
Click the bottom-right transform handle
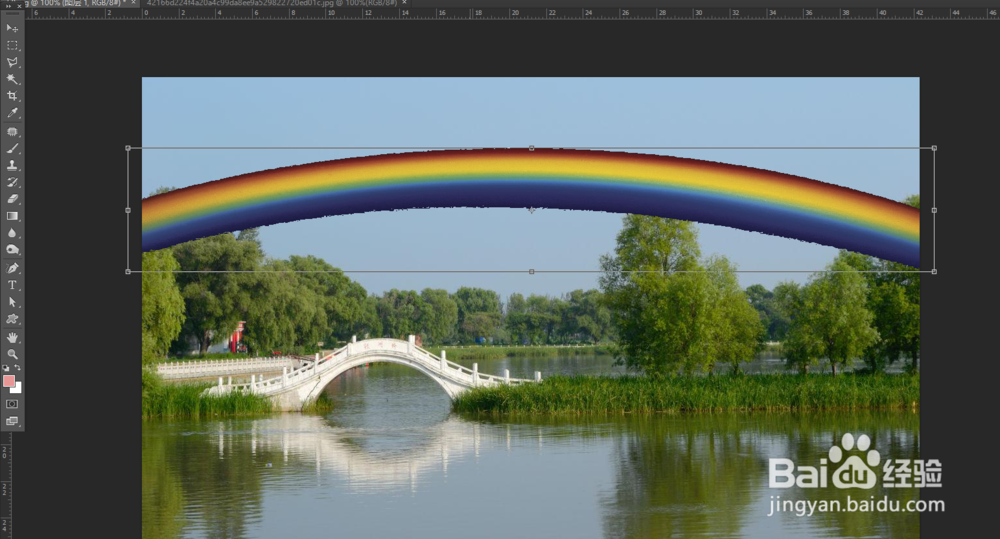click(x=934, y=272)
